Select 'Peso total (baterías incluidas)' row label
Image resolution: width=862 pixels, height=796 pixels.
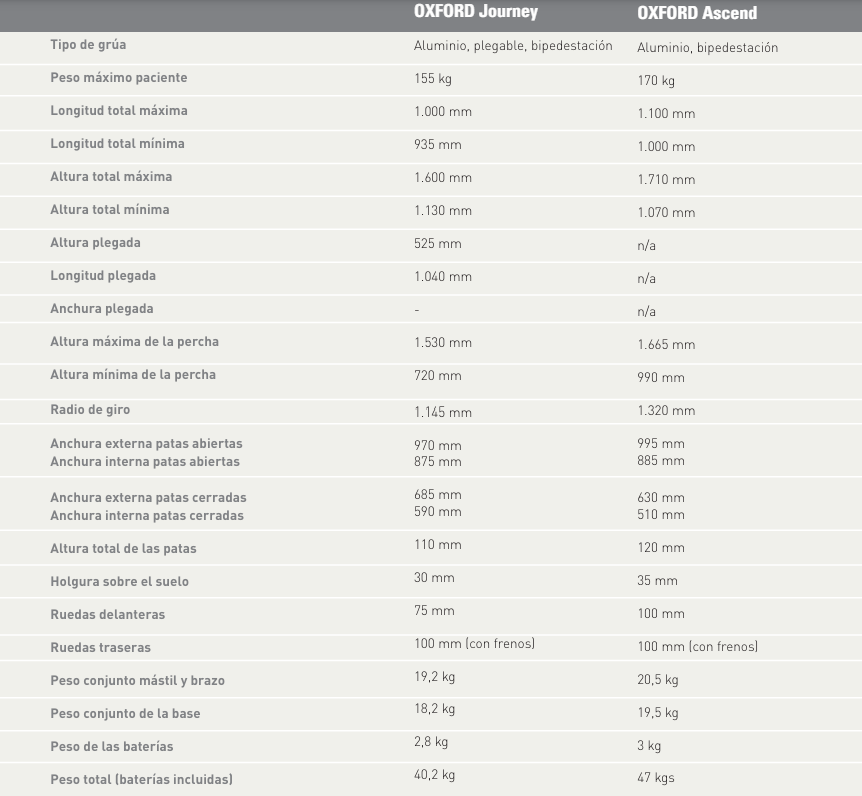[x=141, y=779]
